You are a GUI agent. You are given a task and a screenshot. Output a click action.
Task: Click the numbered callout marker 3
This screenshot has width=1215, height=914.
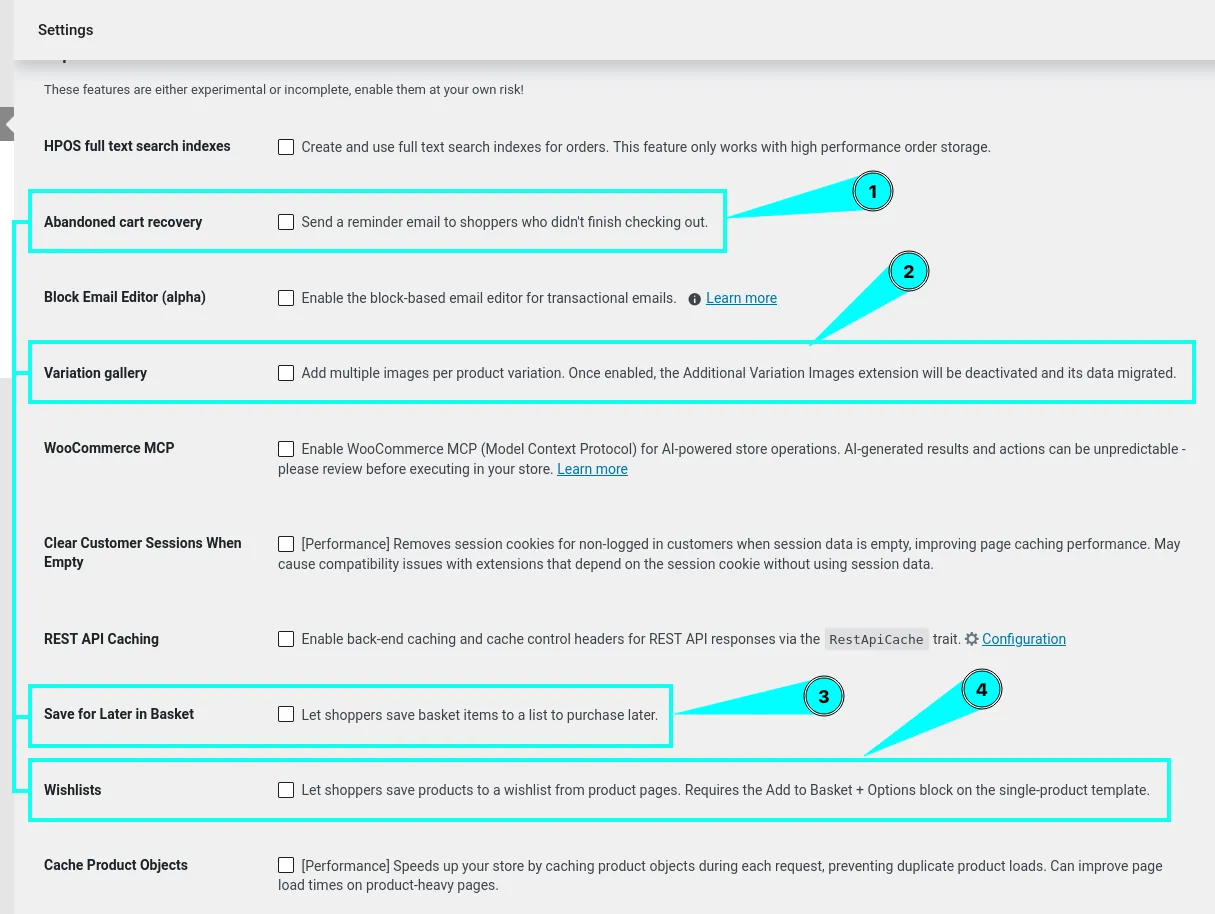(x=823, y=697)
